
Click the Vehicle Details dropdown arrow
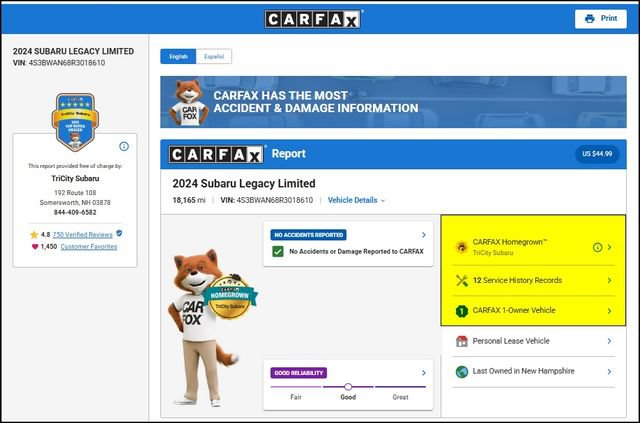383,201
